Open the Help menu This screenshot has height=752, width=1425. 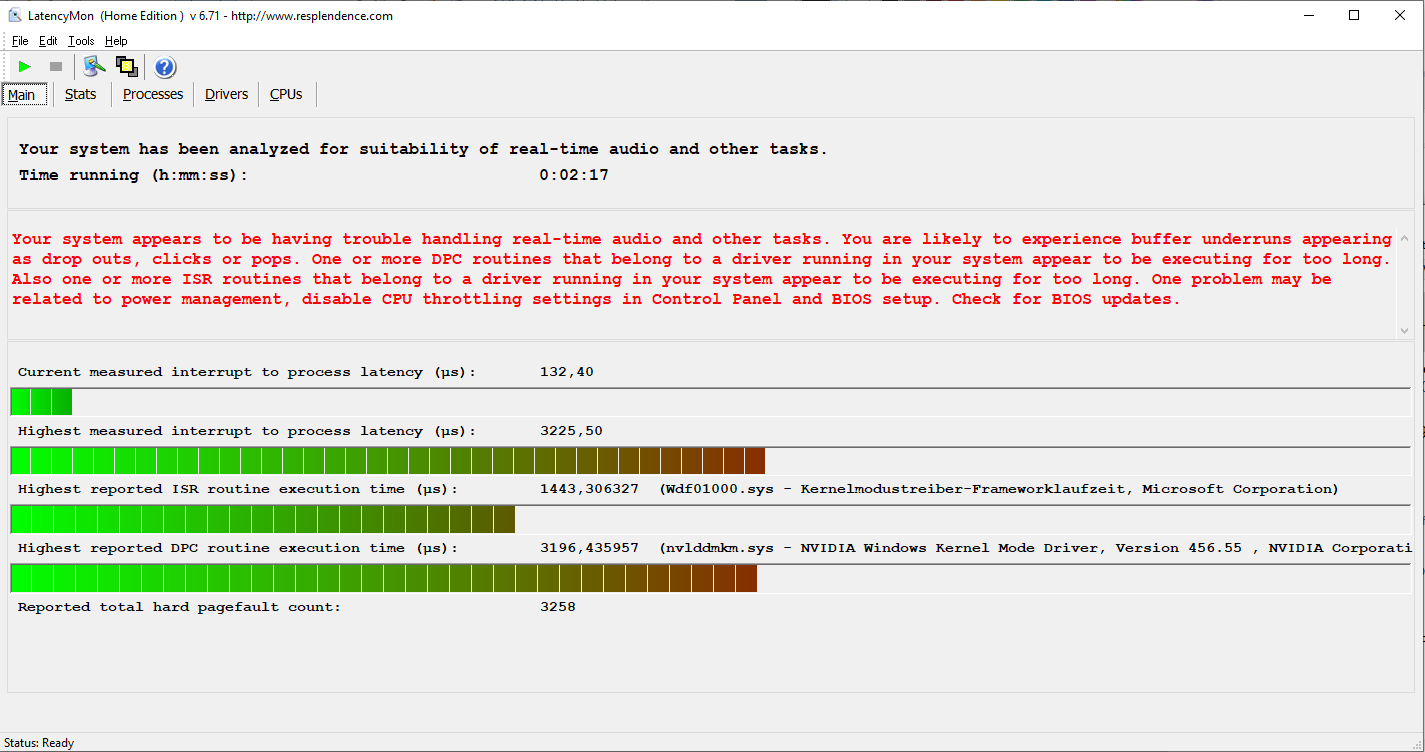116,41
